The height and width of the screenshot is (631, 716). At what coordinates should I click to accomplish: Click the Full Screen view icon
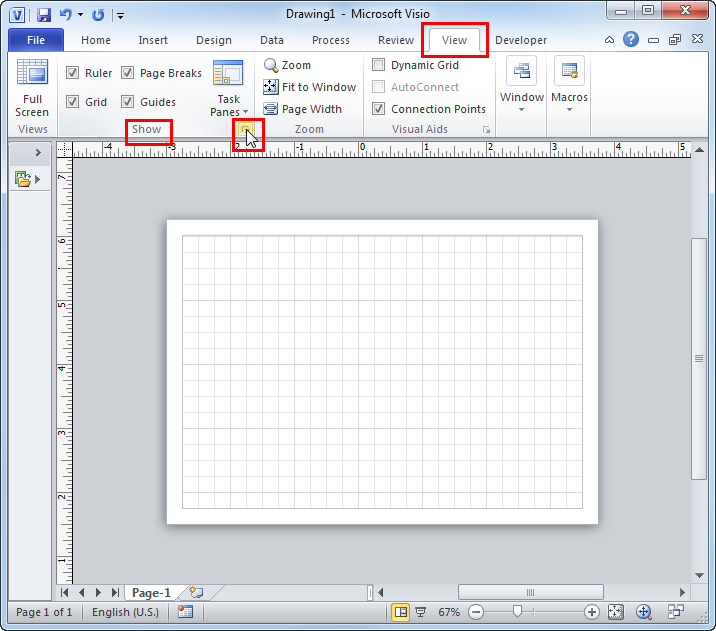pyautogui.click(x=32, y=87)
